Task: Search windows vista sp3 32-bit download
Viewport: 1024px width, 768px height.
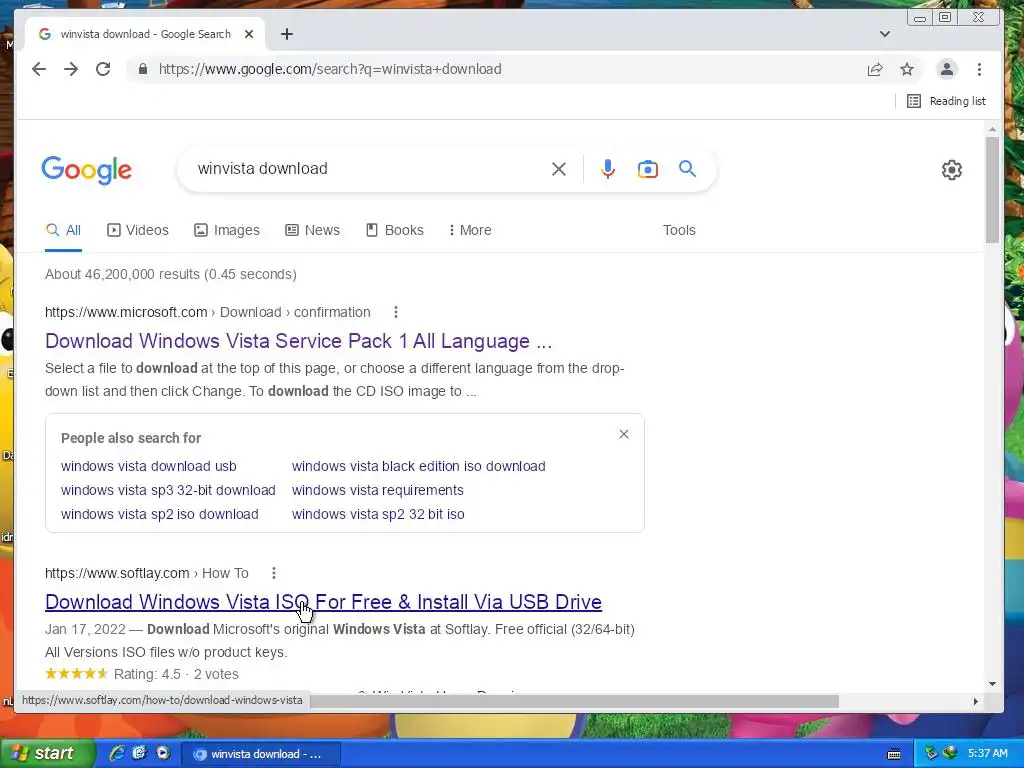Action: [168, 490]
